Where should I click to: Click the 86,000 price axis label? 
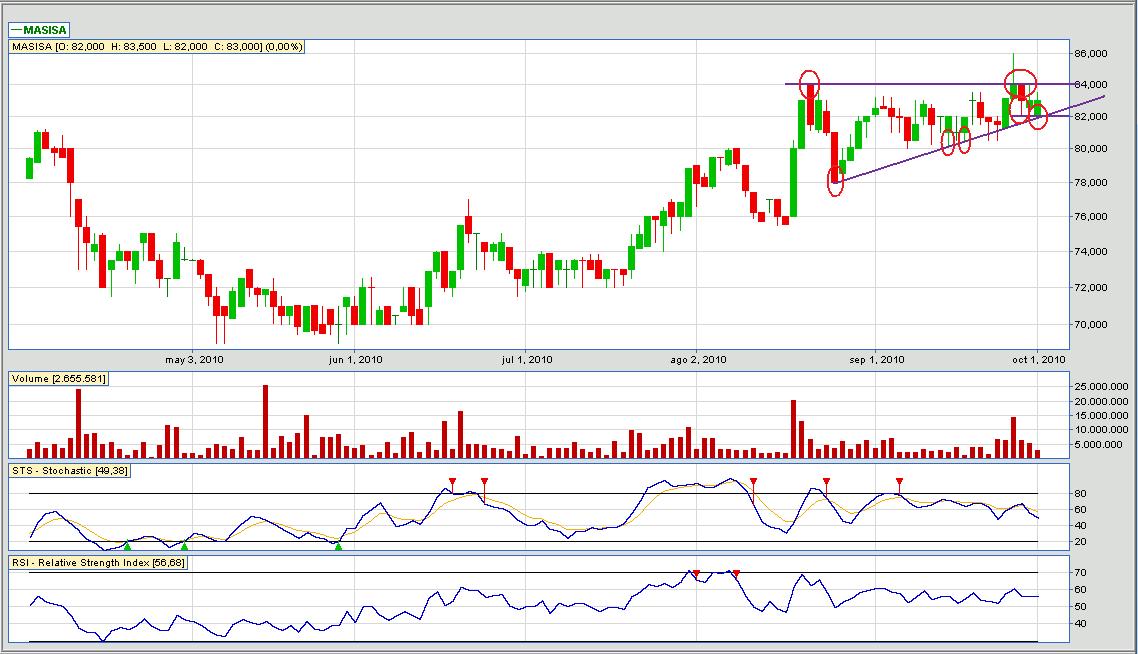[x=1092, y=53]
